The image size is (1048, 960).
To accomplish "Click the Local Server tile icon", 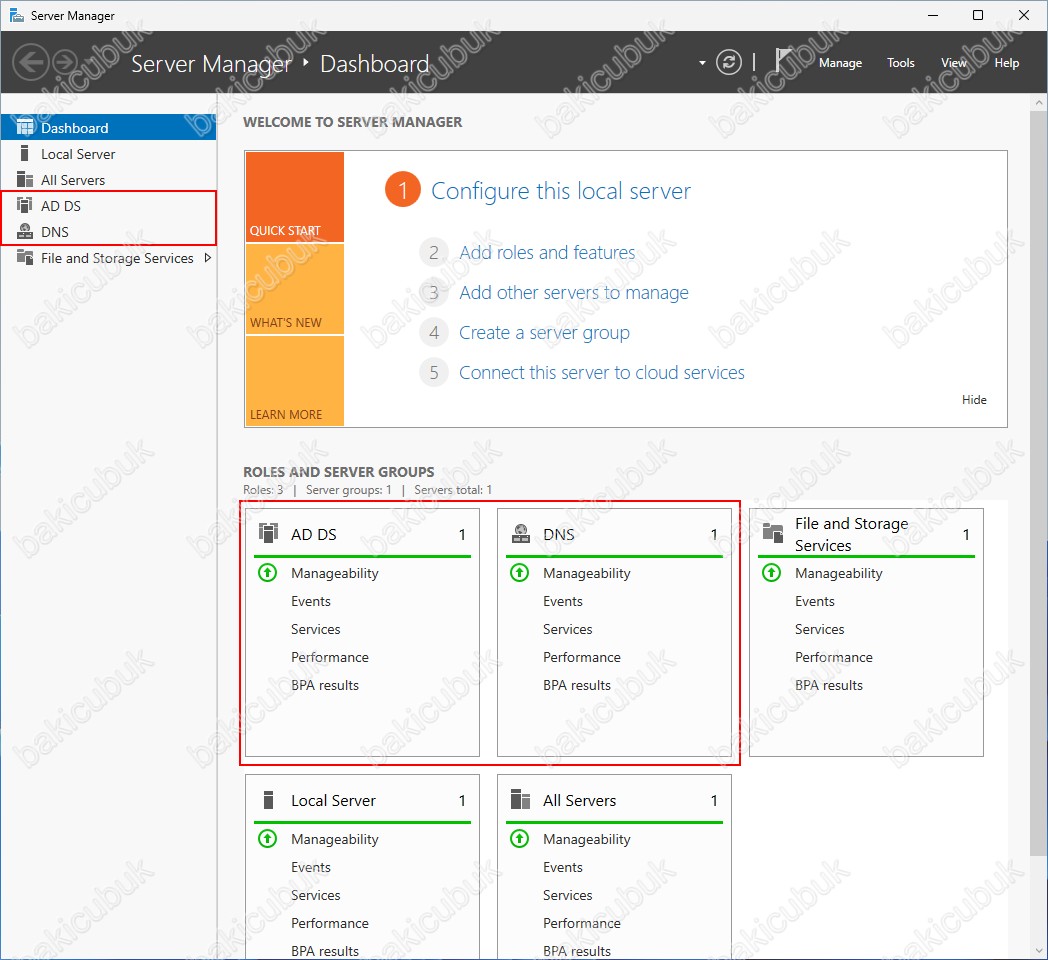I will click(268, 800).
